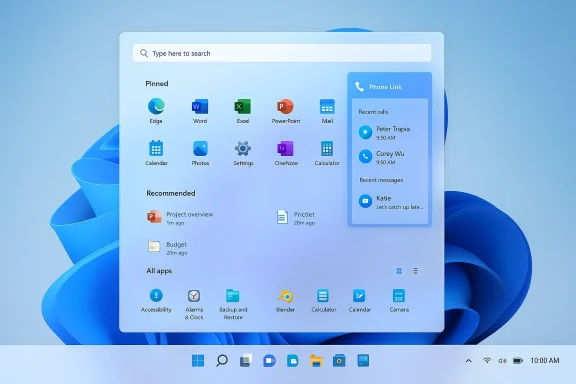Open Task View on the taskbar
The height and width of the screenshot is (384, 576).
click(x=246, y=360)
